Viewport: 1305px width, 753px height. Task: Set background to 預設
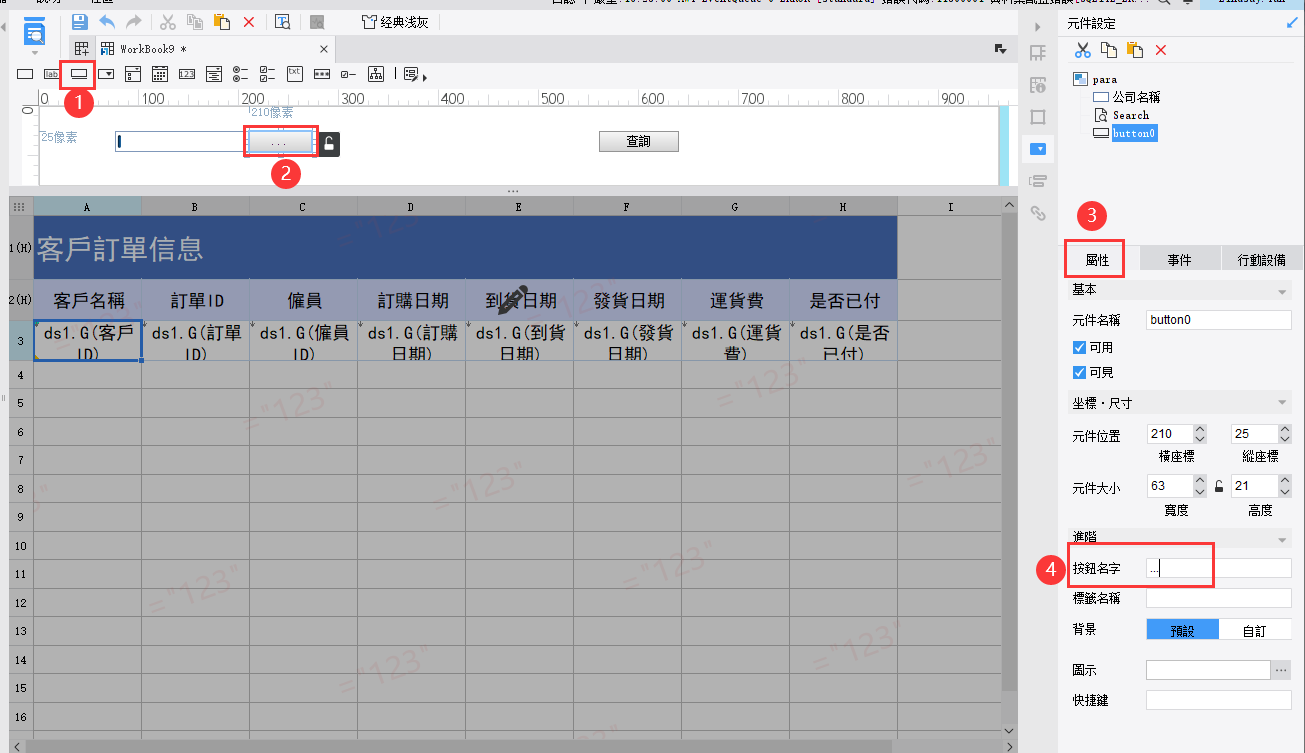pos(1183,630)
